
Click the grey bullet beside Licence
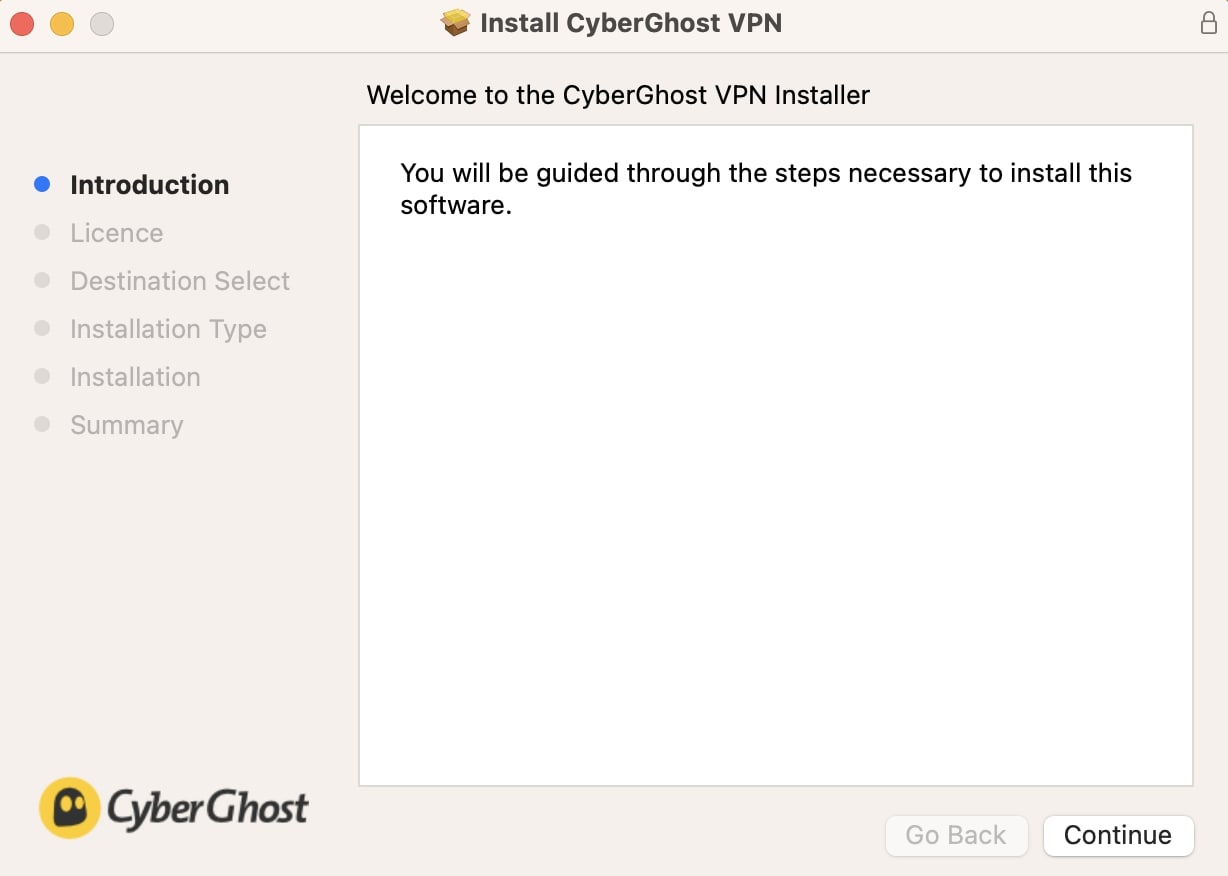(42, 232)
